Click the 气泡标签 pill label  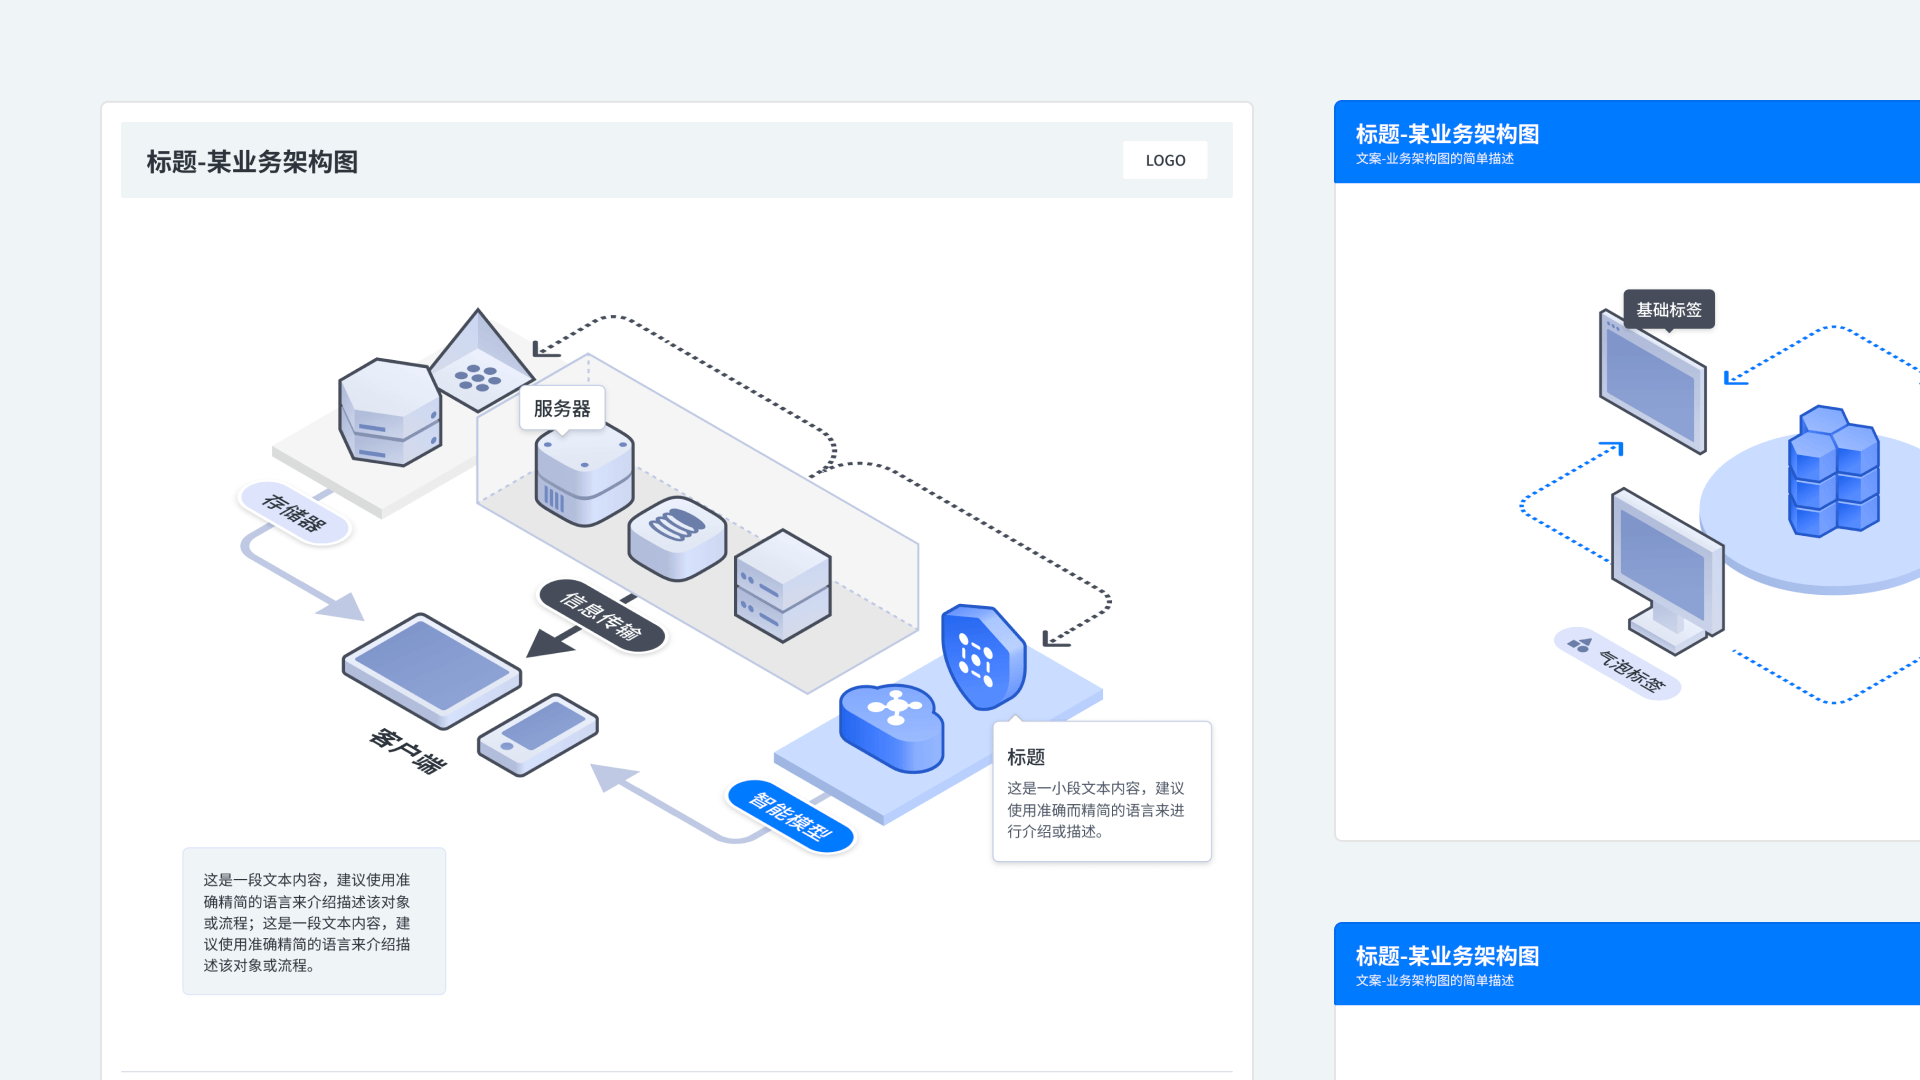coord(1617,663)
